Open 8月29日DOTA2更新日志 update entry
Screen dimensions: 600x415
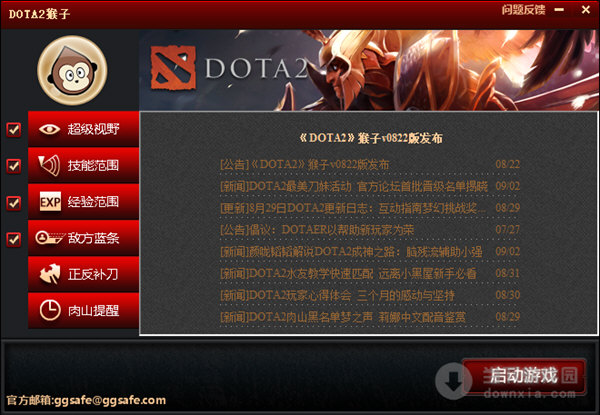370,208
